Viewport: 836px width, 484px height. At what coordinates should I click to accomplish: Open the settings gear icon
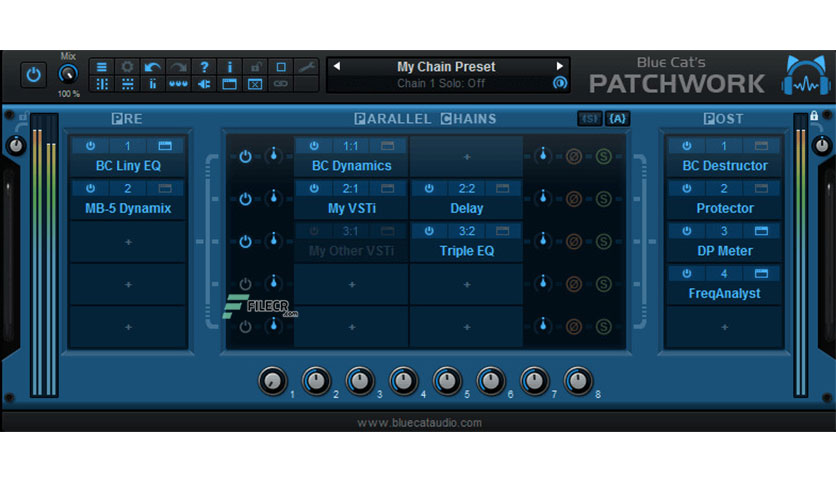coord(127,67)
